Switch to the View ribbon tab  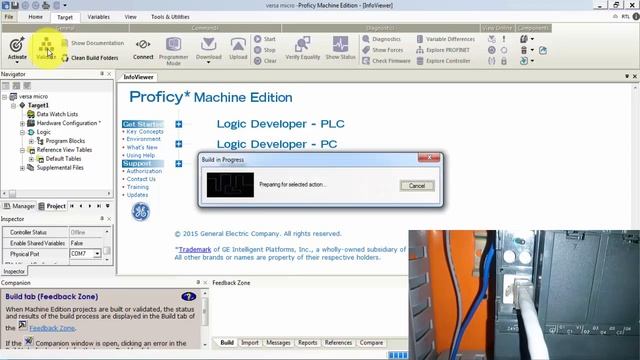pos(131,17)
